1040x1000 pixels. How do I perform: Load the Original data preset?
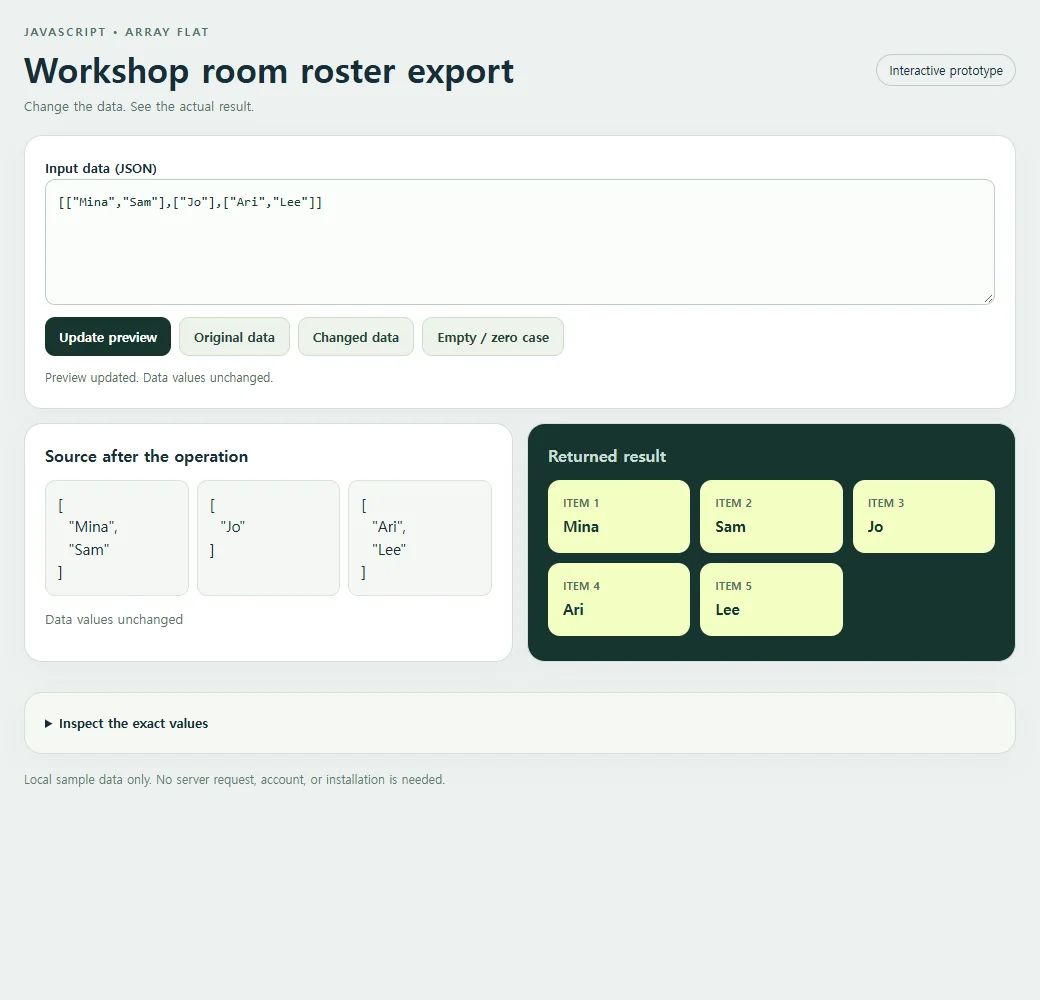[234, 337]
